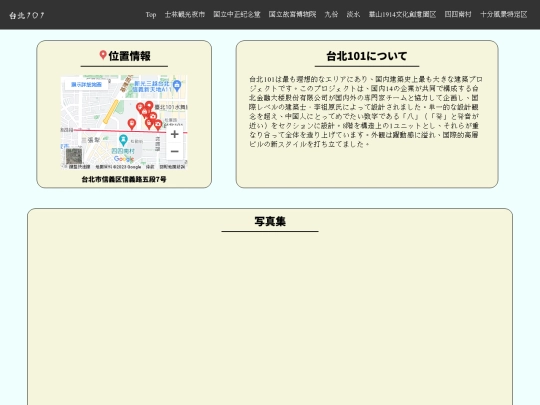Click the map terms of use link
The image size is (540, 405).
(150, 167)
